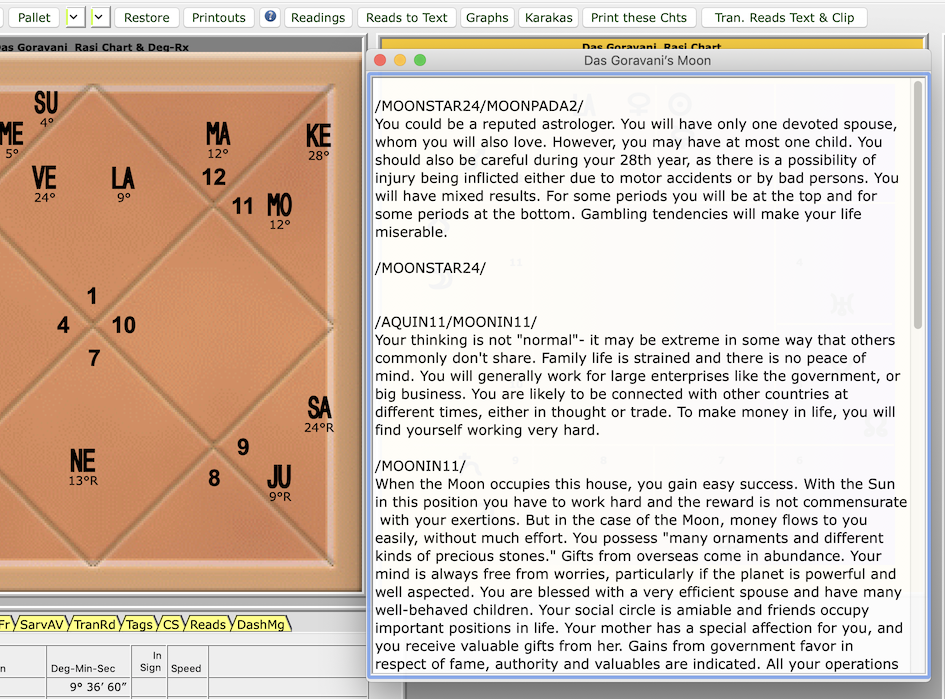Click Jupiter (JU) in the Rasi chart

279,478
